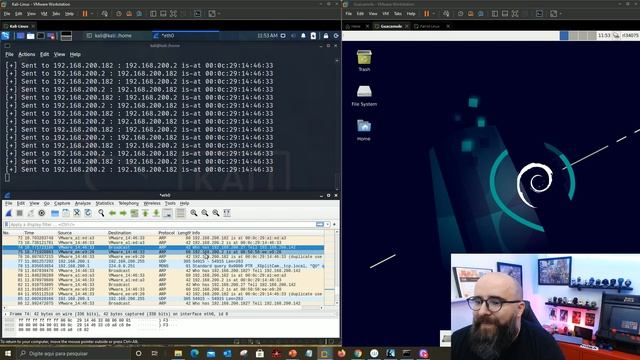Viewport: 640px width, 360px height.
Task: Go forward with the green right arrow in Wireshark
Action: pyautogui.click(x=123, y=213)
